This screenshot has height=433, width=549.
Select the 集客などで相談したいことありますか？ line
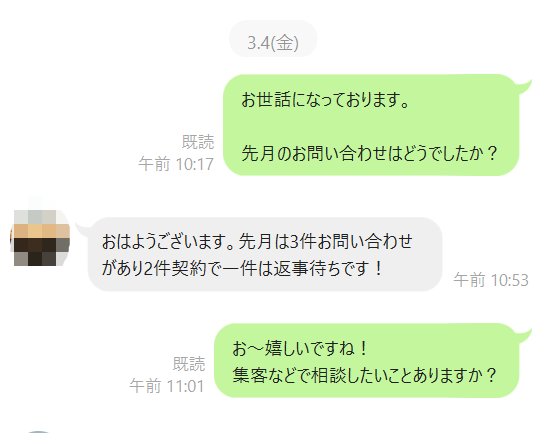pyautogui.click(x=364, y=375)
